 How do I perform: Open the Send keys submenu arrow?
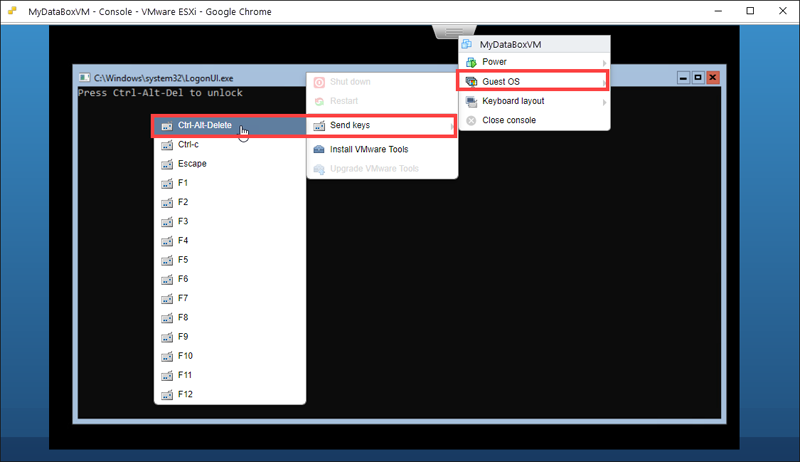point(452,126)
